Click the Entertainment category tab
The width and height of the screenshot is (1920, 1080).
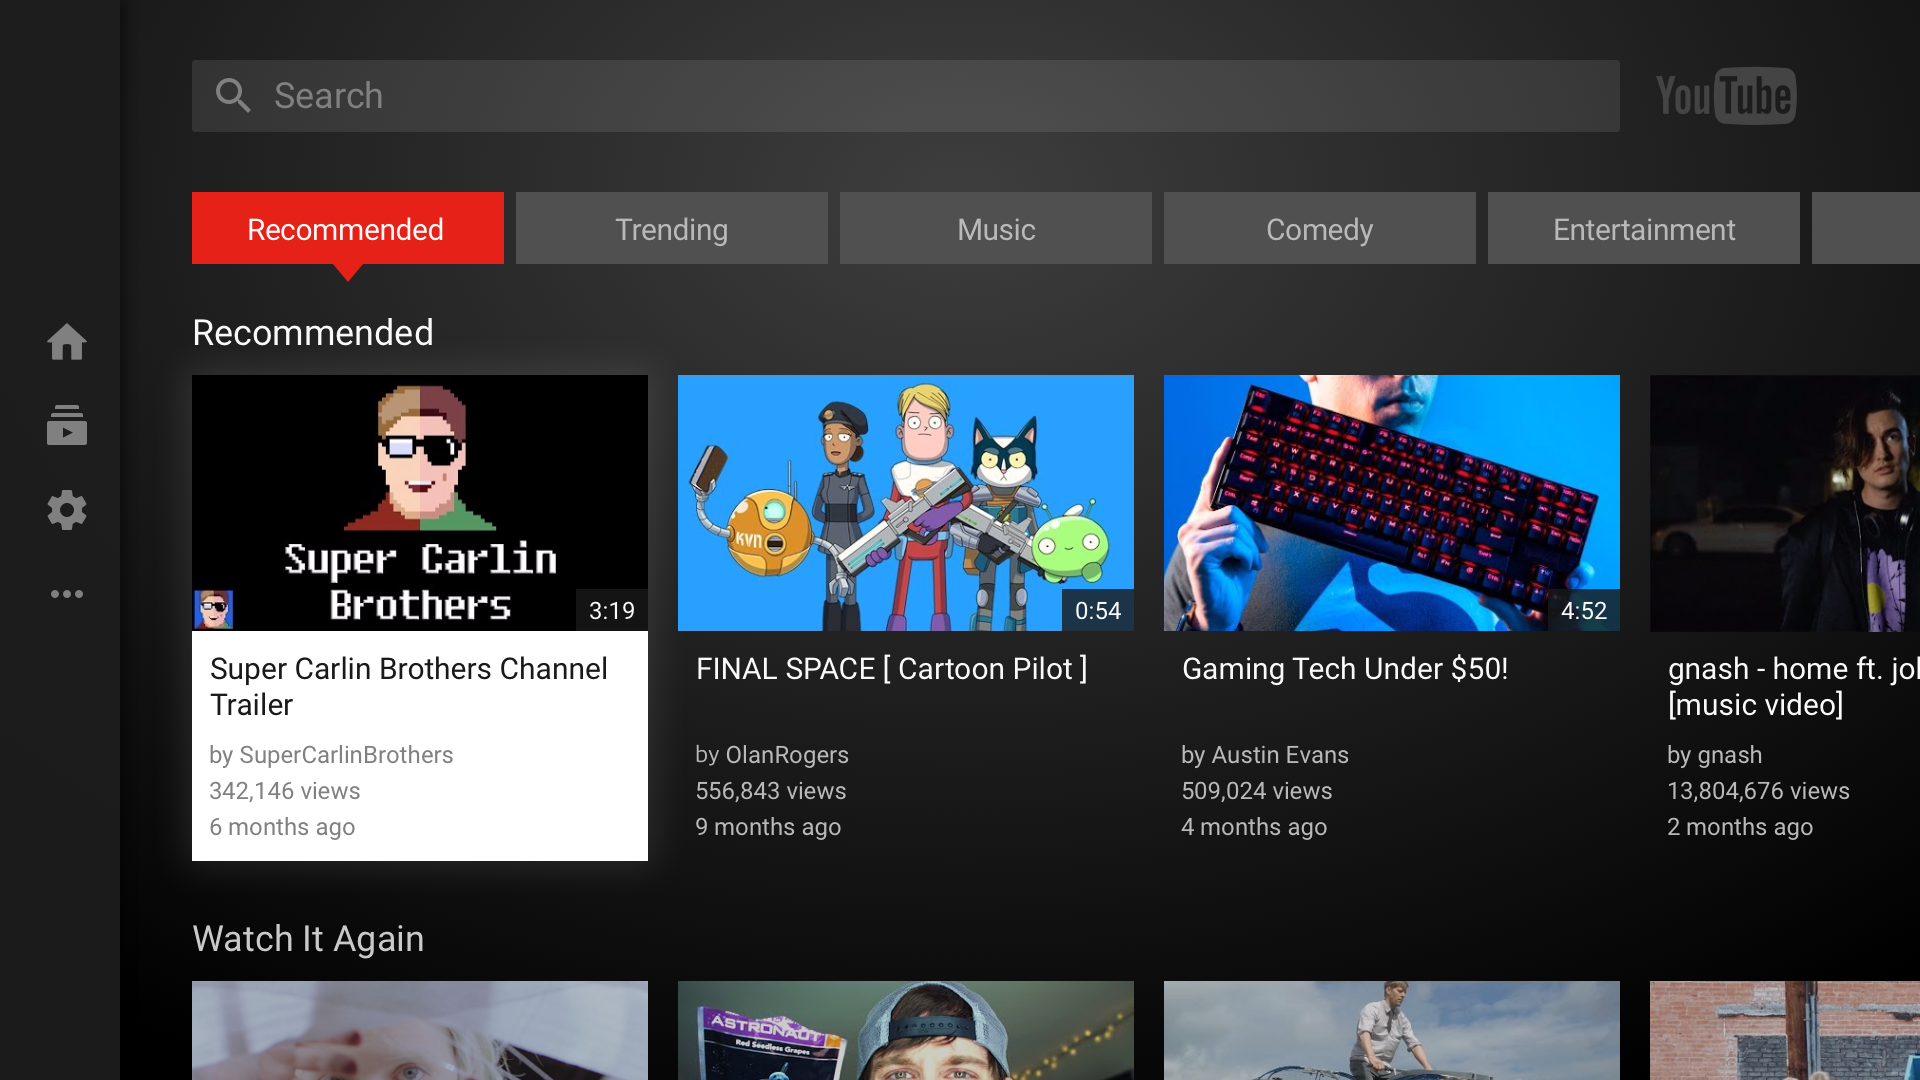pos(1643,229)
